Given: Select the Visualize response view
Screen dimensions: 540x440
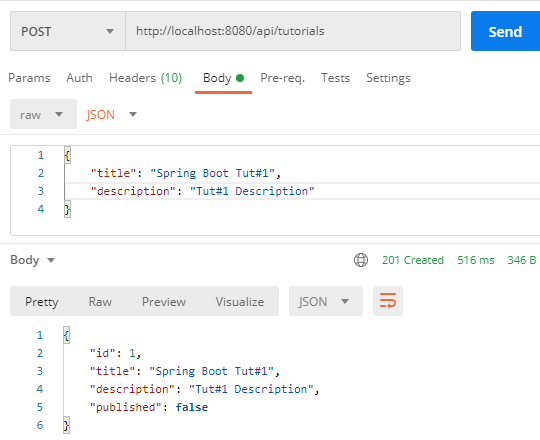Looking at the screenshot, I should [x=240, y=302].
